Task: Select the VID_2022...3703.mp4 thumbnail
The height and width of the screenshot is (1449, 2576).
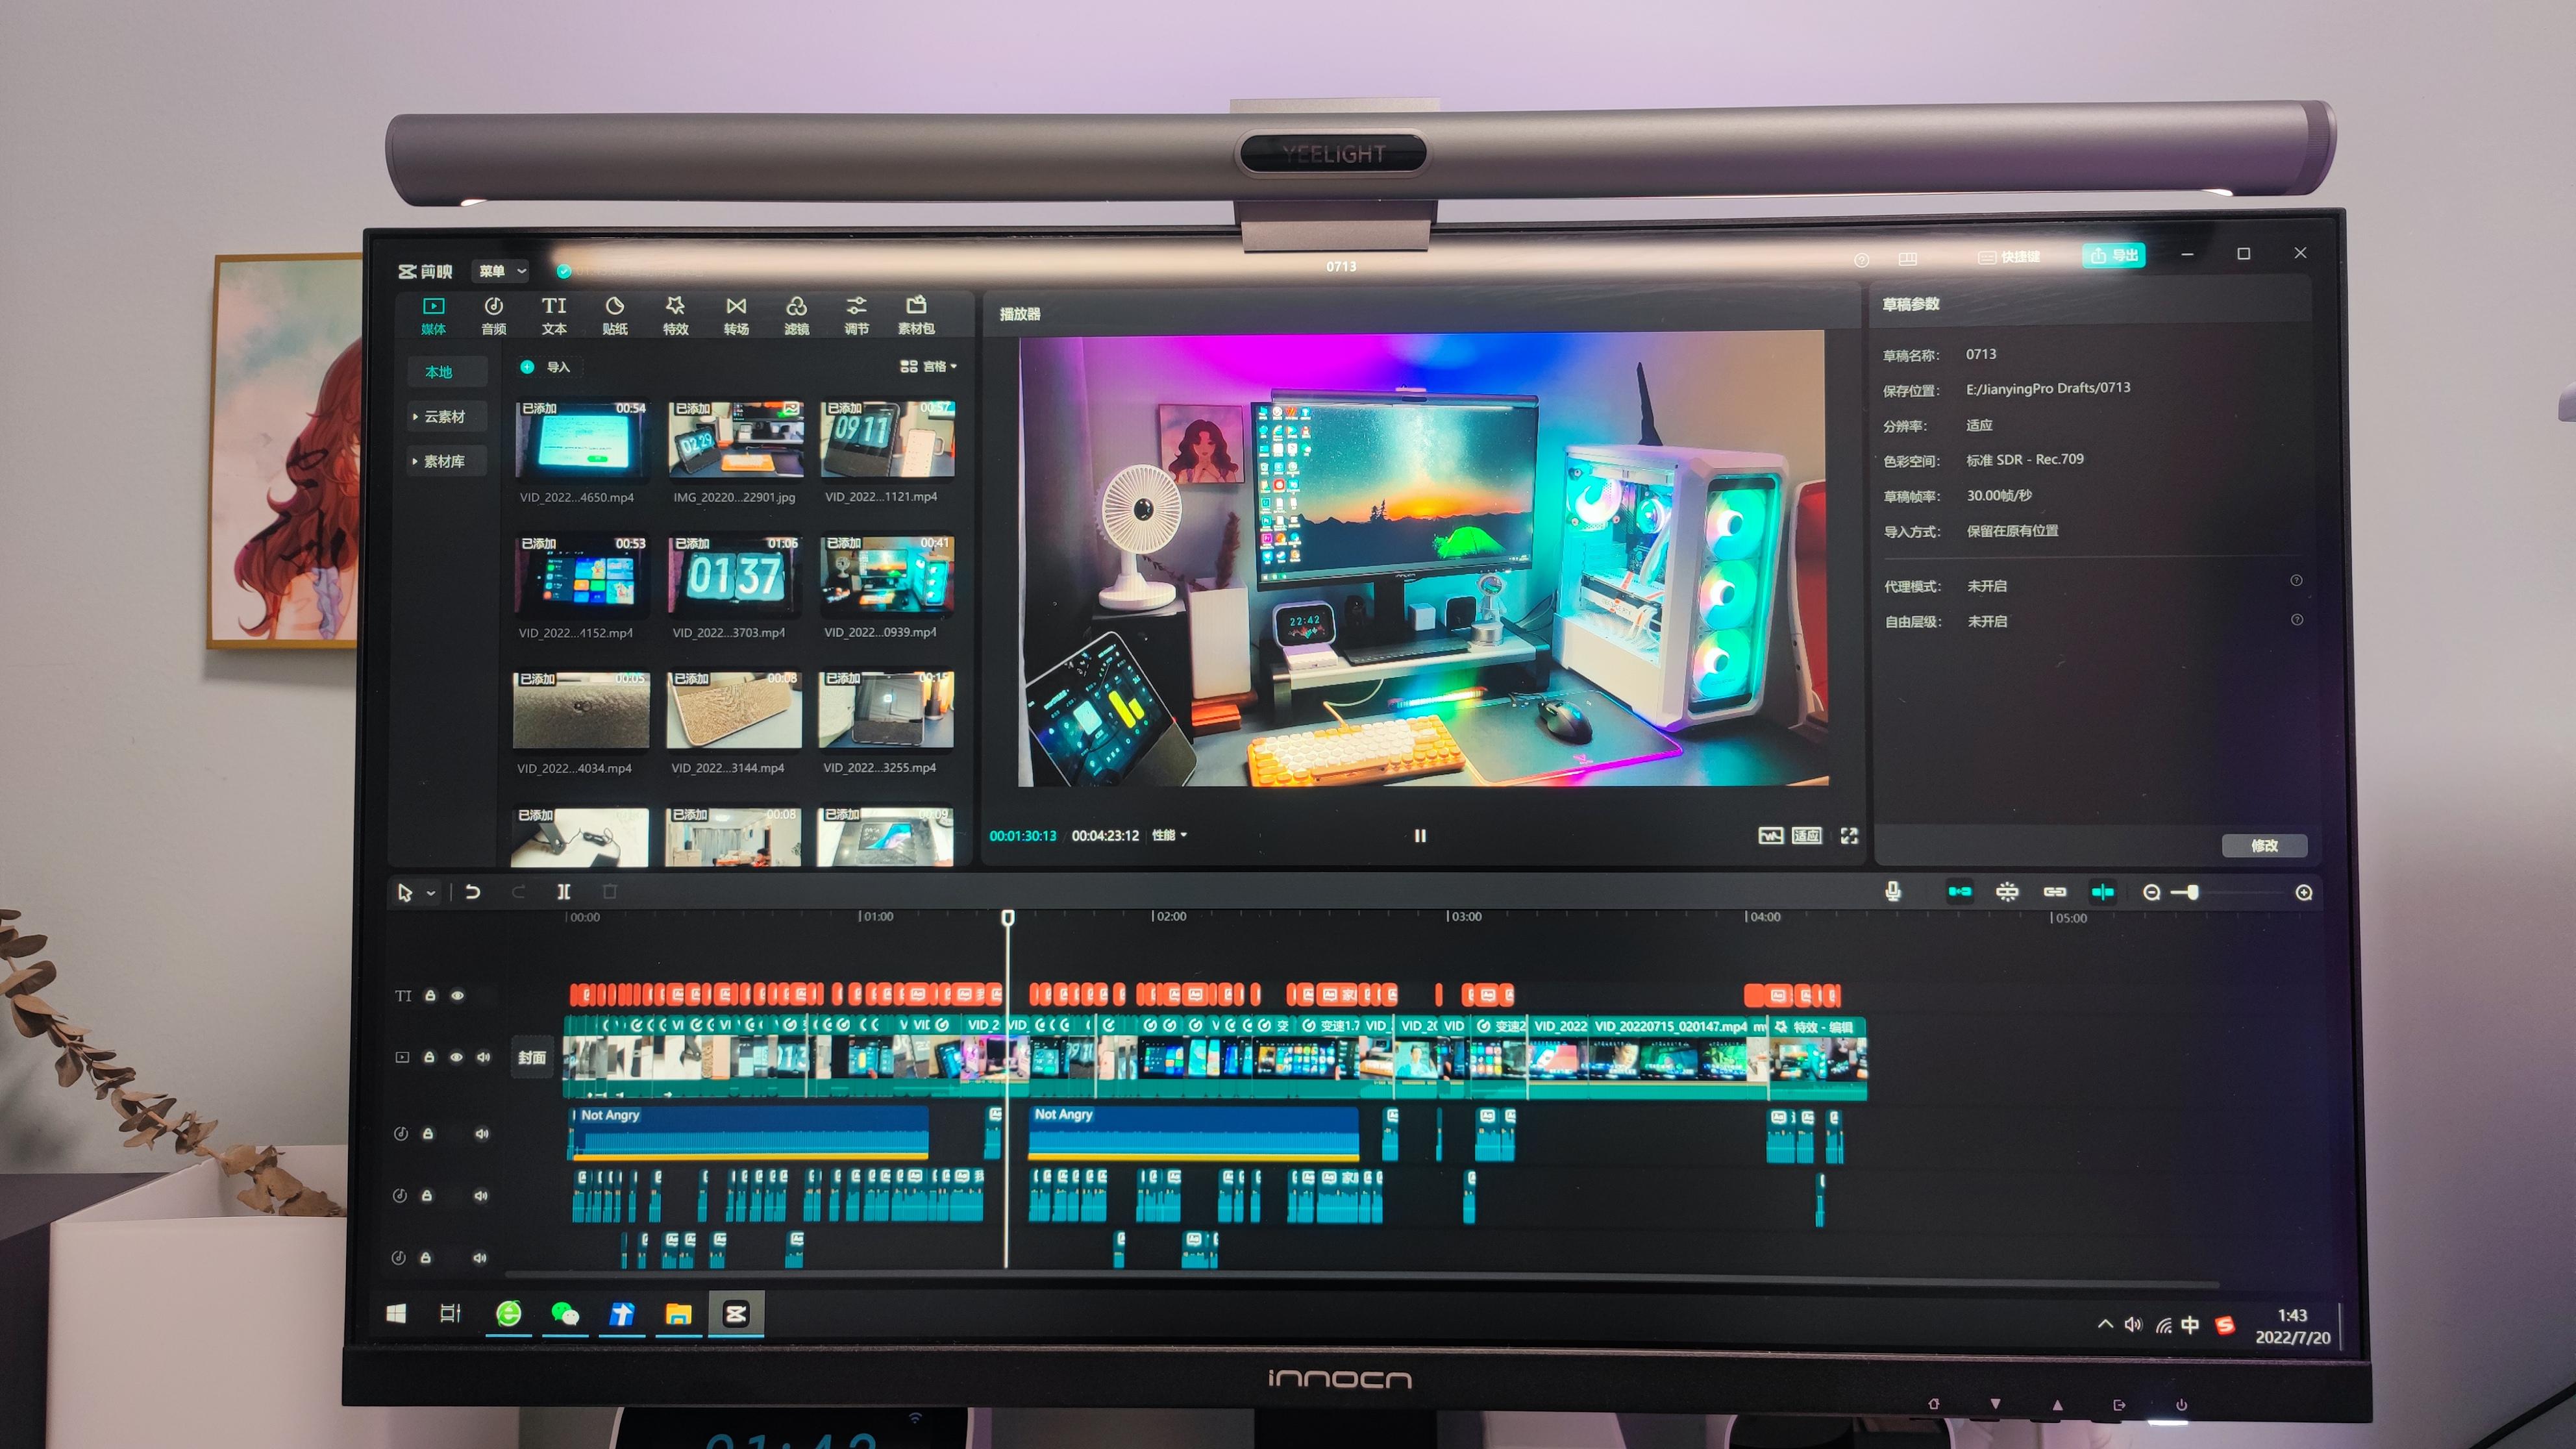Action: pos(734,577)
